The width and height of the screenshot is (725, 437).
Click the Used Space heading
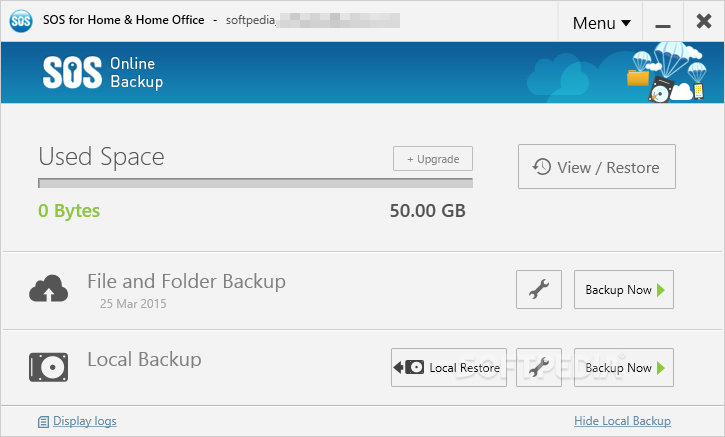pyautogui.click(x=101, y=157)
